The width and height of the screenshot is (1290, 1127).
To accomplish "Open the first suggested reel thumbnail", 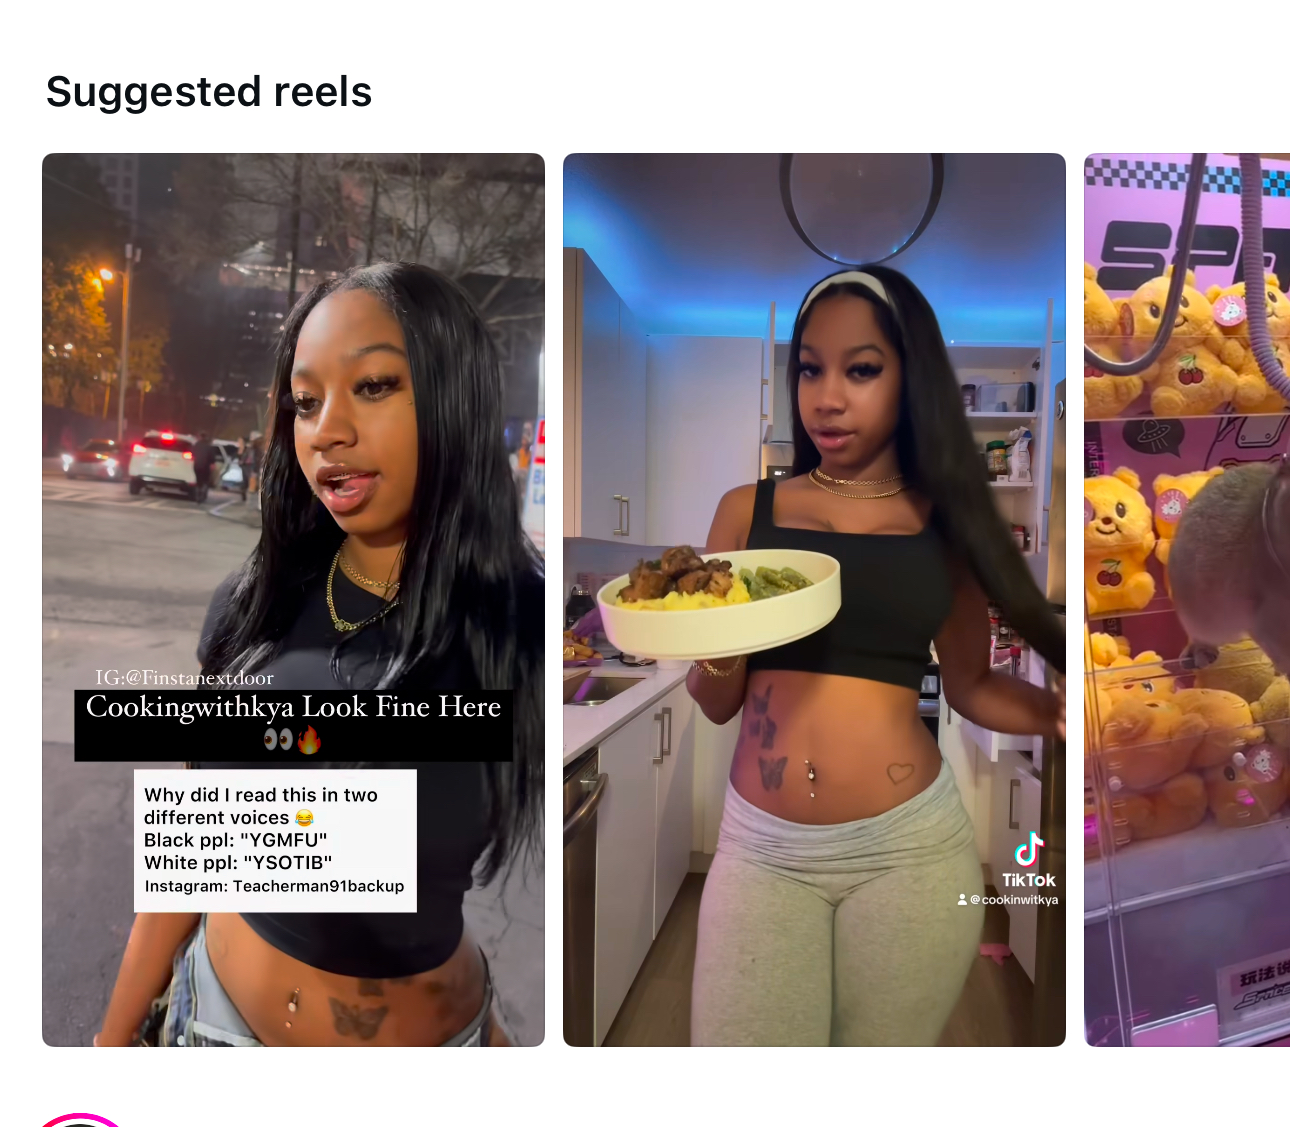I will [293, 600].
